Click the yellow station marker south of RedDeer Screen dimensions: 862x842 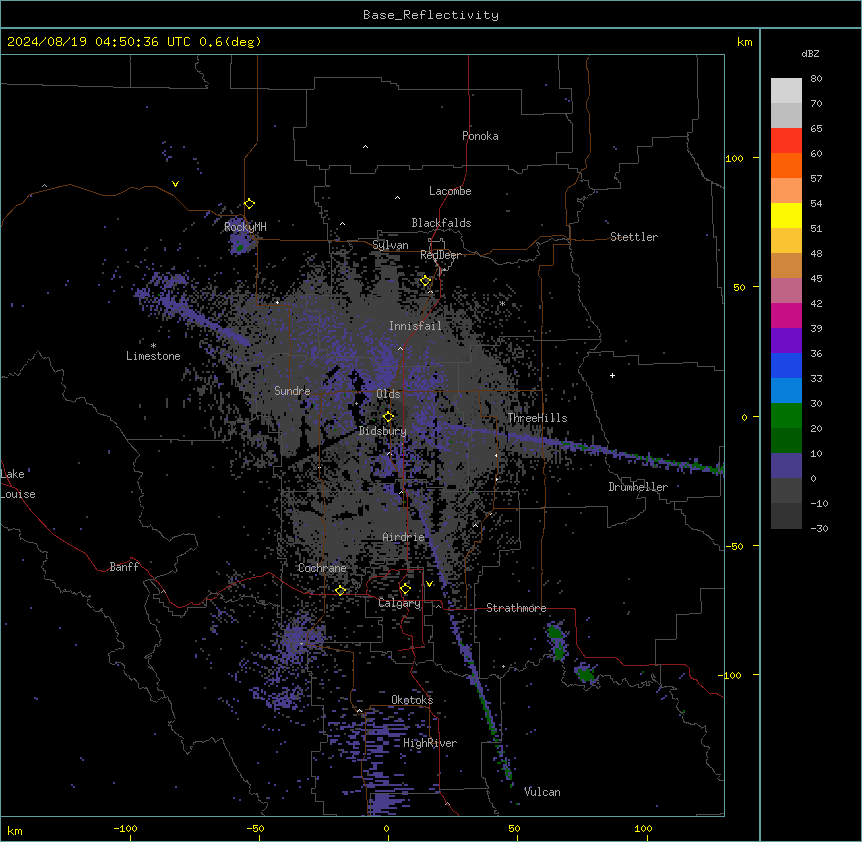426,281
